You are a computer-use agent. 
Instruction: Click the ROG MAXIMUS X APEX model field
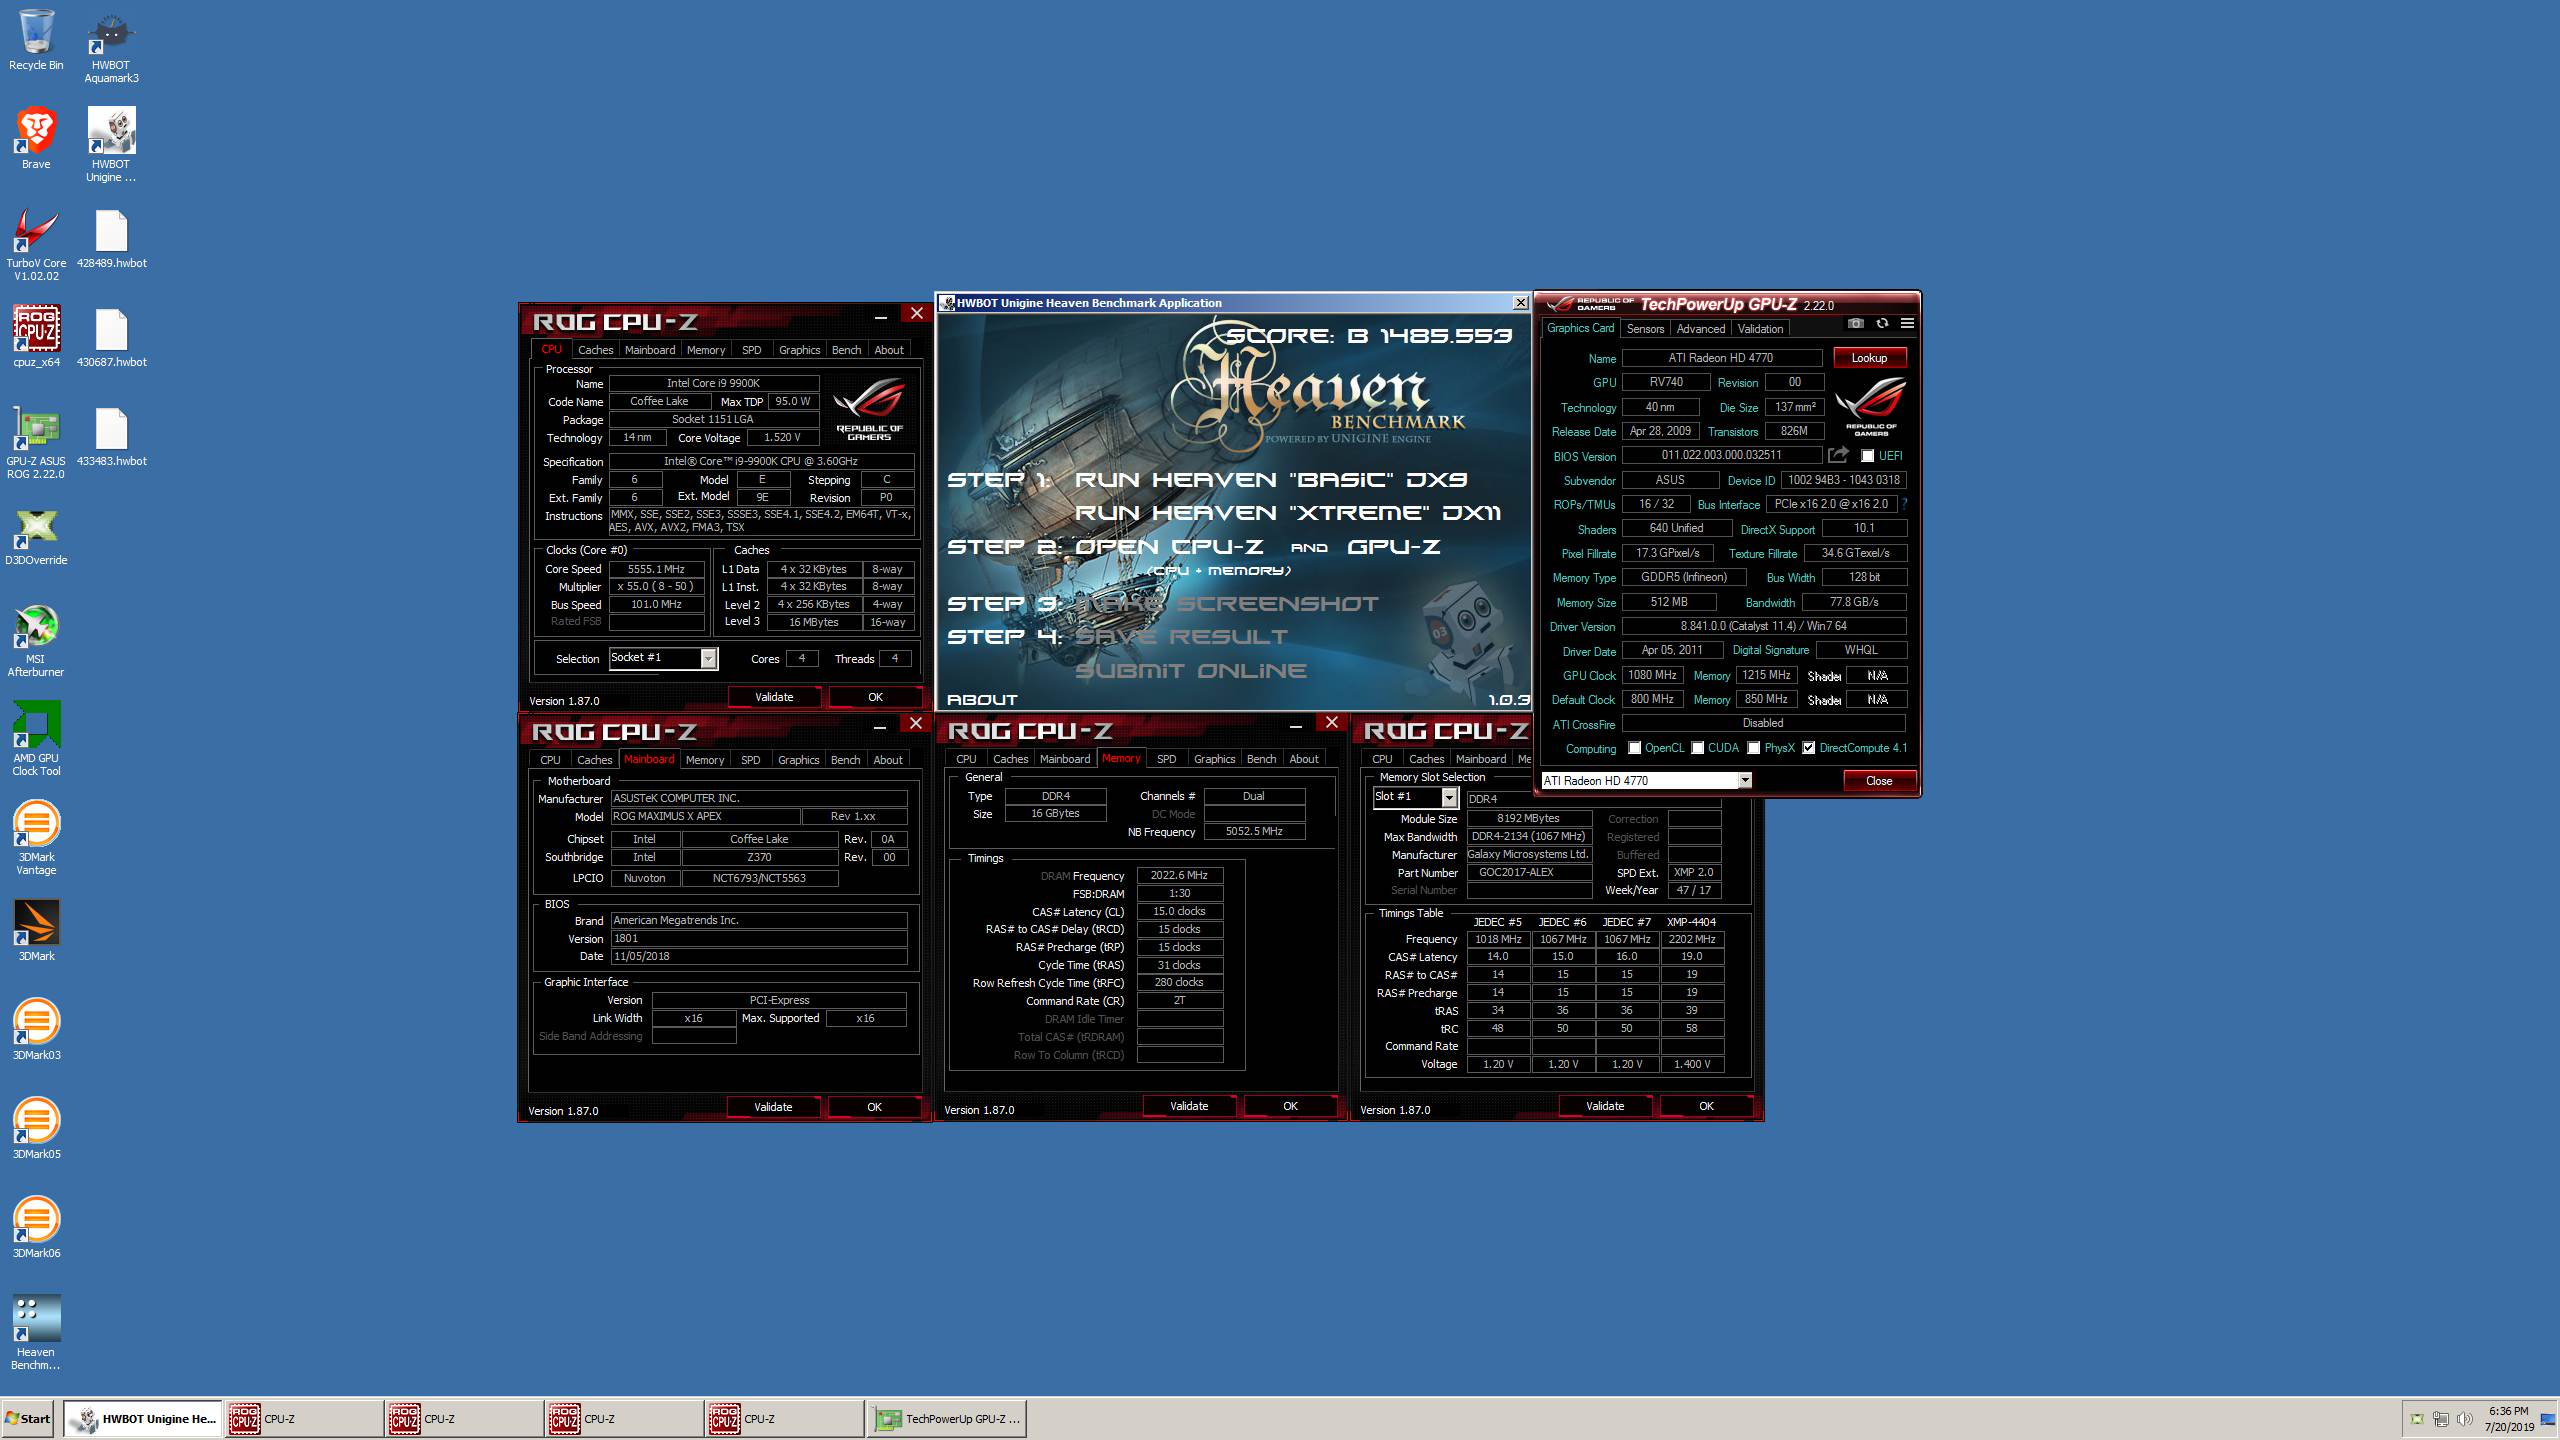click(705, 817)
